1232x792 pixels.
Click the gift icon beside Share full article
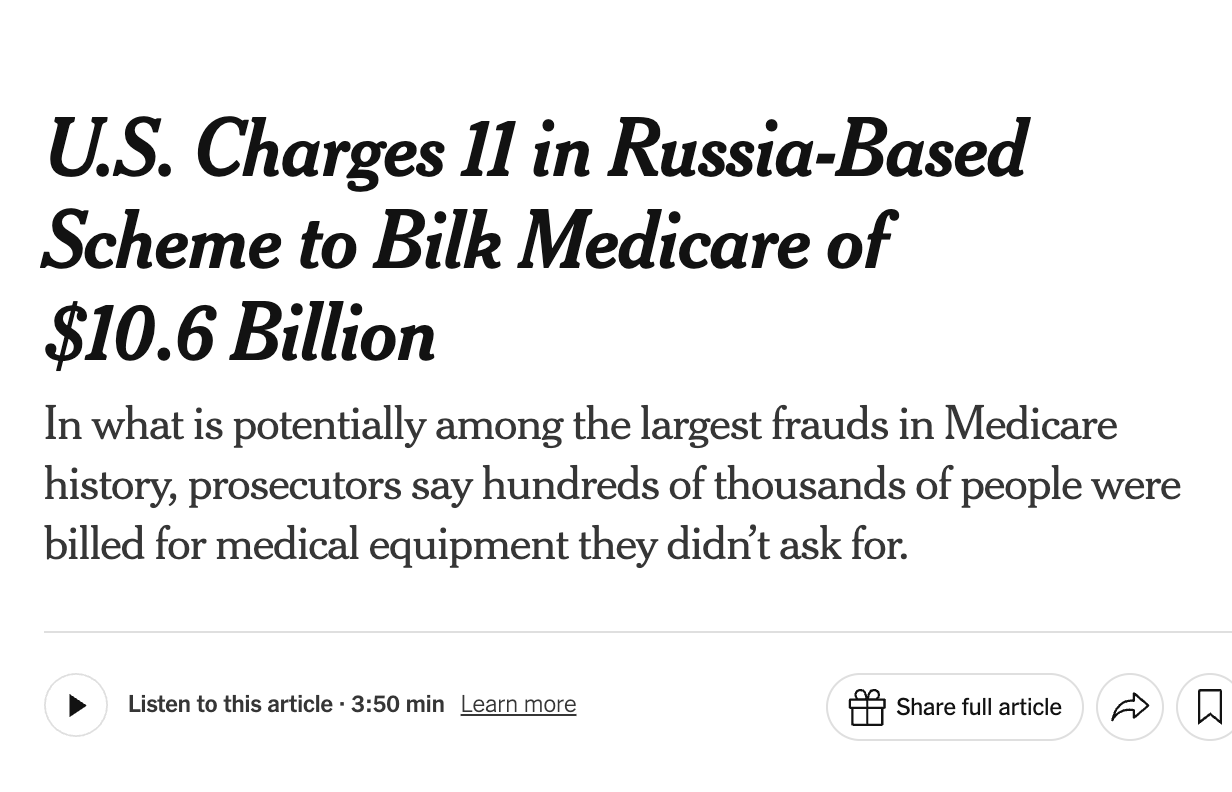pos(867,707)
